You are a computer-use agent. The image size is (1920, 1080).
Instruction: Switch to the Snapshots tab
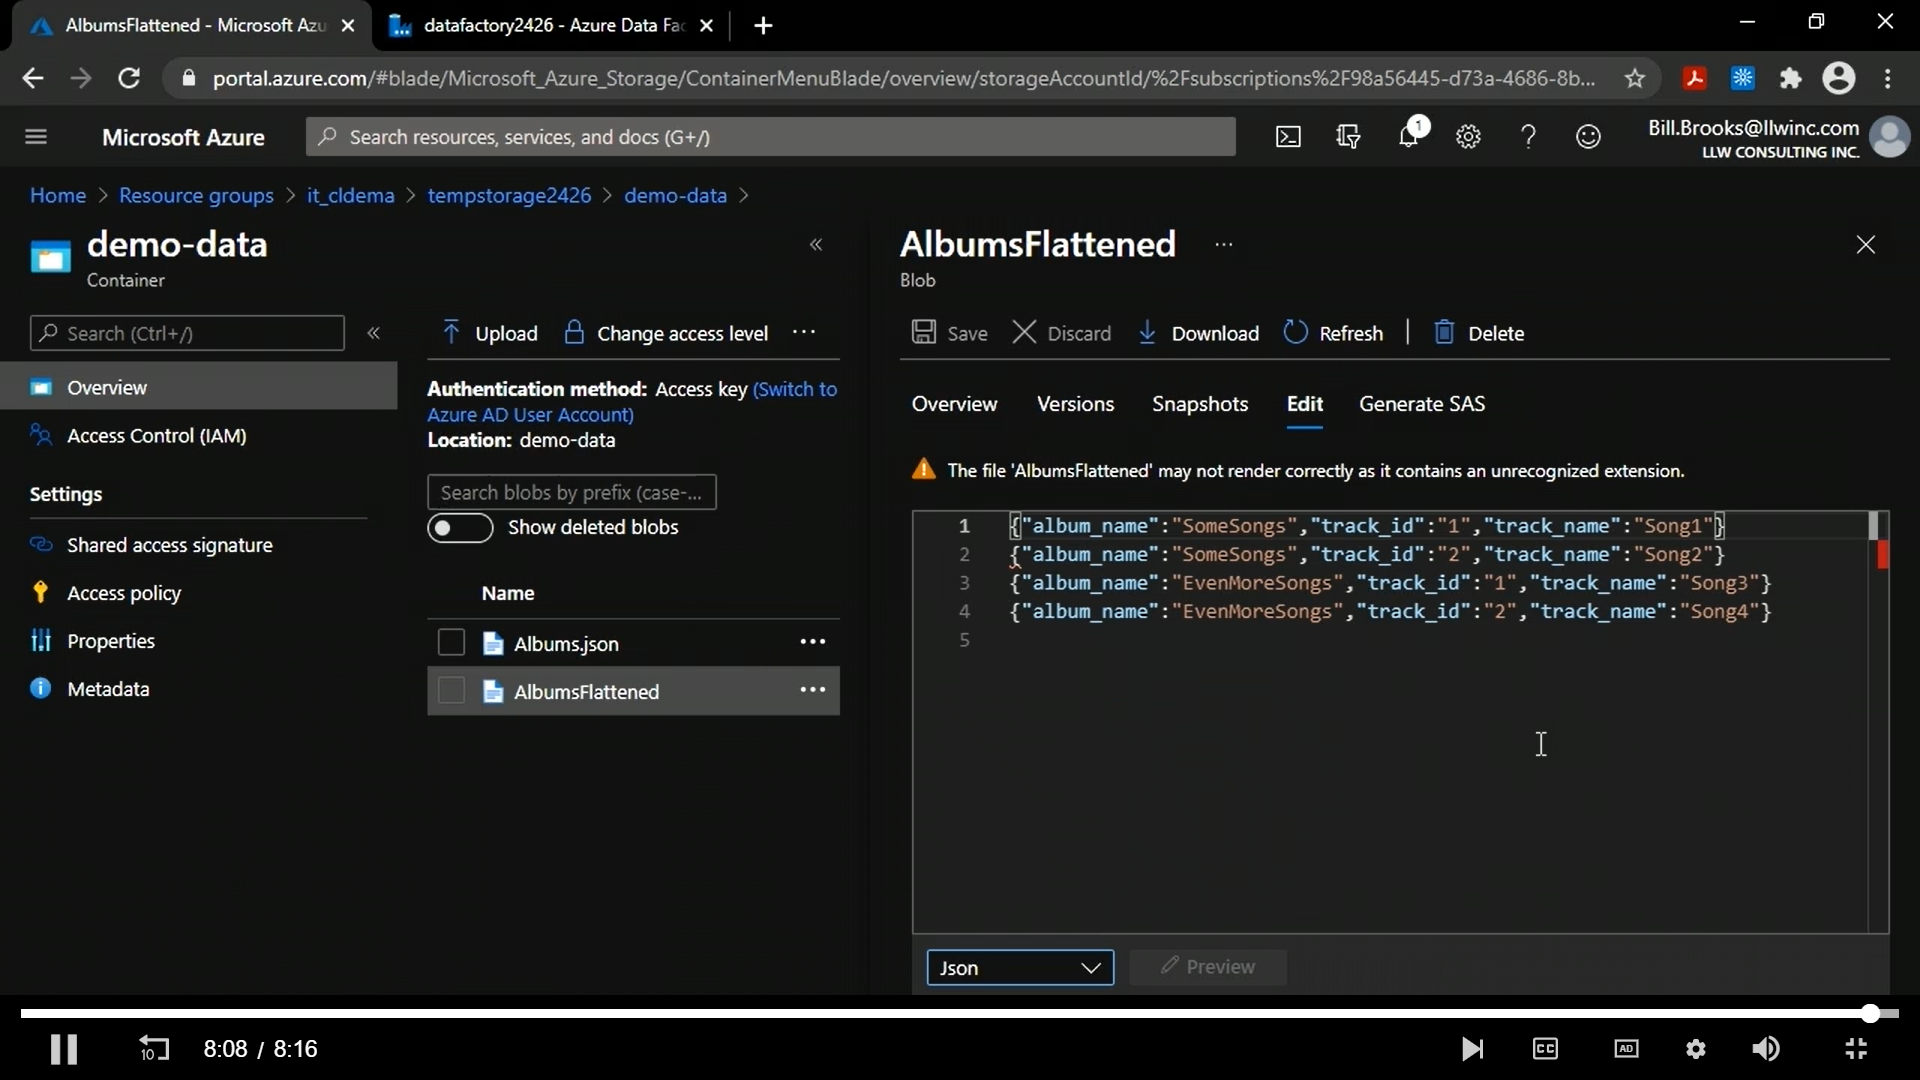pyautogui.click(x=1199, y=404)
